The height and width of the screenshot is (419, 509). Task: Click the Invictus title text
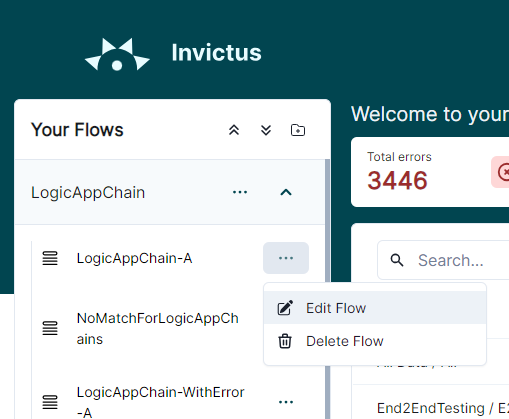point(216,53)
